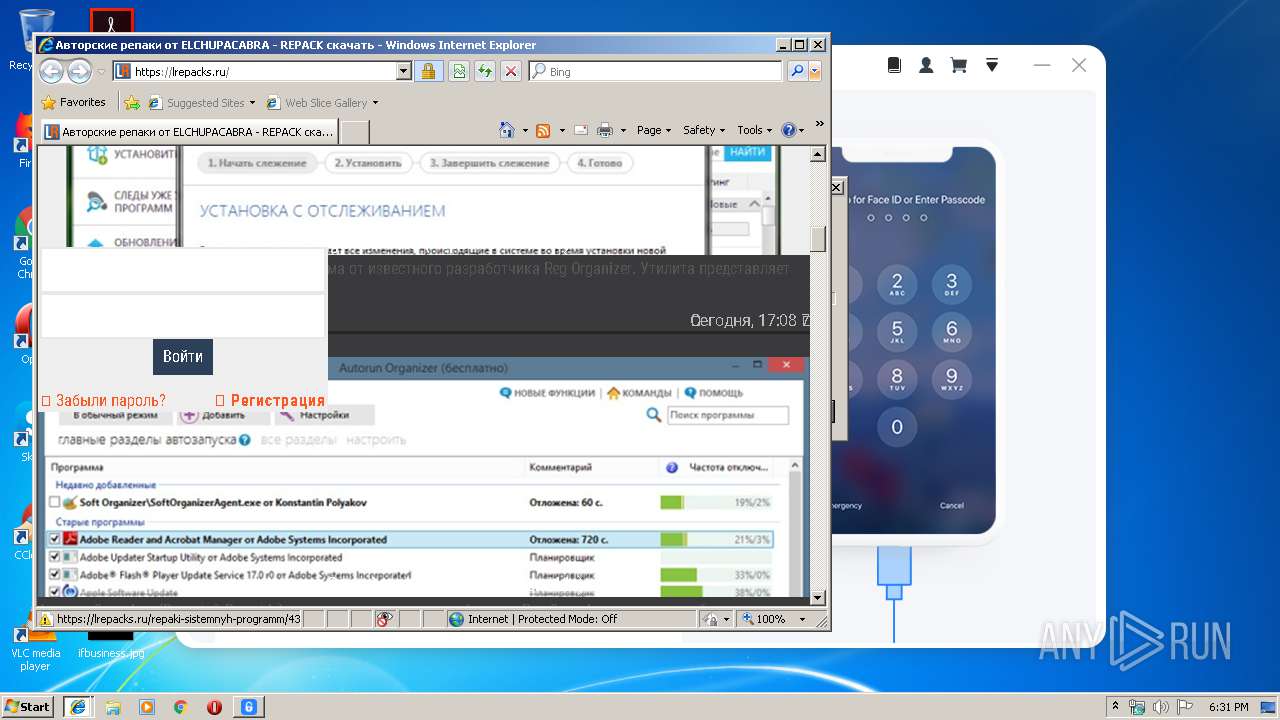Click the upper login text field
1280x720 pixels.
(182, 270)
